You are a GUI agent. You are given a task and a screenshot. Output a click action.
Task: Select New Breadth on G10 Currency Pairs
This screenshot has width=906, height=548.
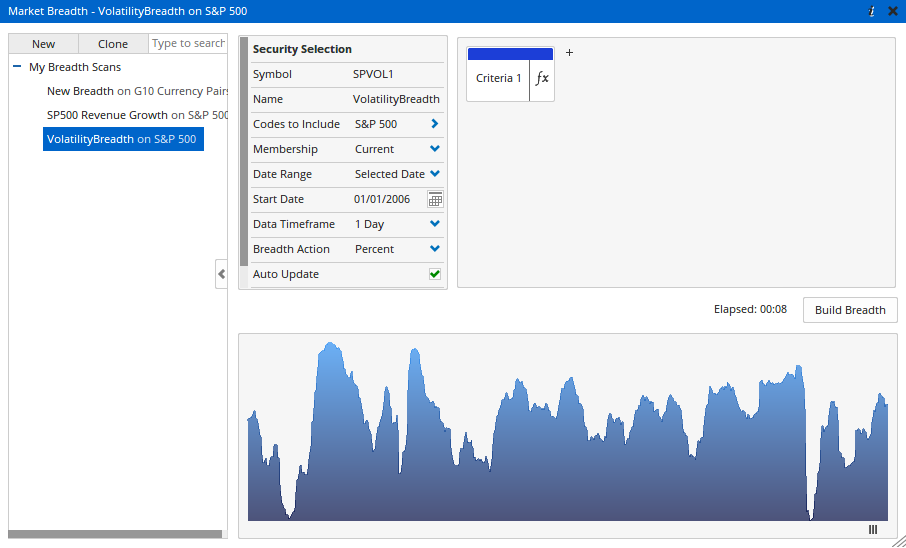point(137,91)
